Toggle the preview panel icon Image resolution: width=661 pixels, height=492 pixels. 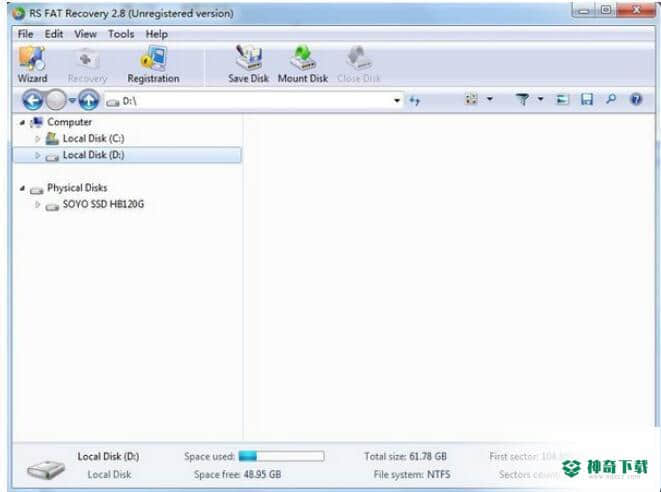click(x=562, y=99)
